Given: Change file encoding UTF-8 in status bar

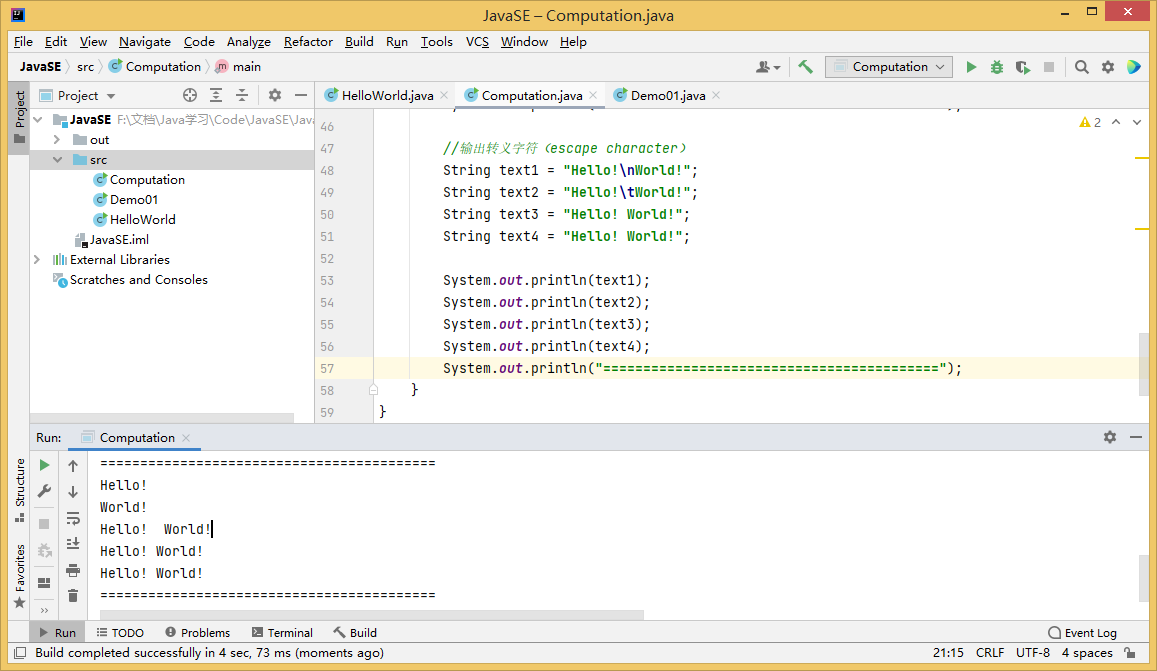Looking at the screenshot, I should click(1032, 653).
